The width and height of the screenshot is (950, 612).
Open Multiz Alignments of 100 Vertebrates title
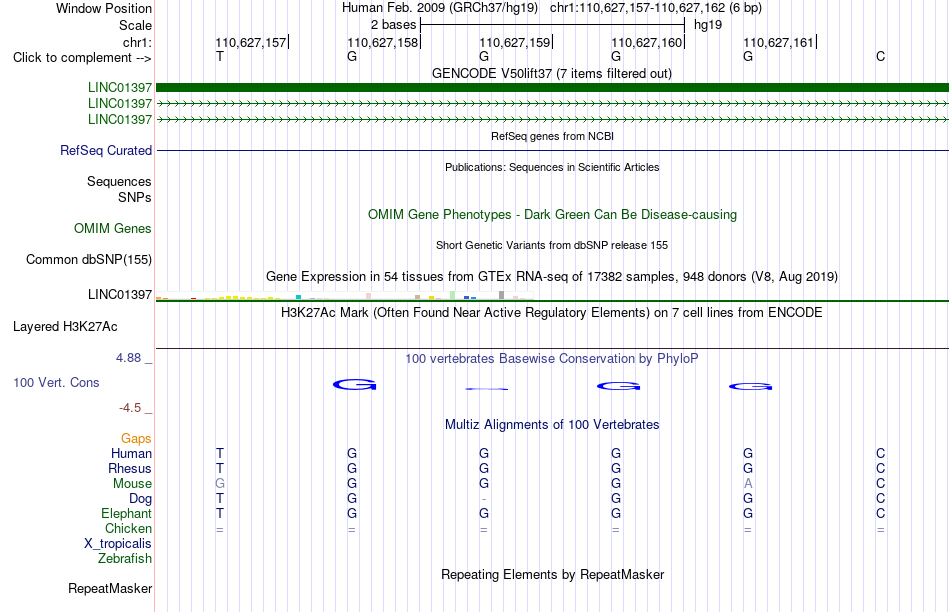coord(552,425)
